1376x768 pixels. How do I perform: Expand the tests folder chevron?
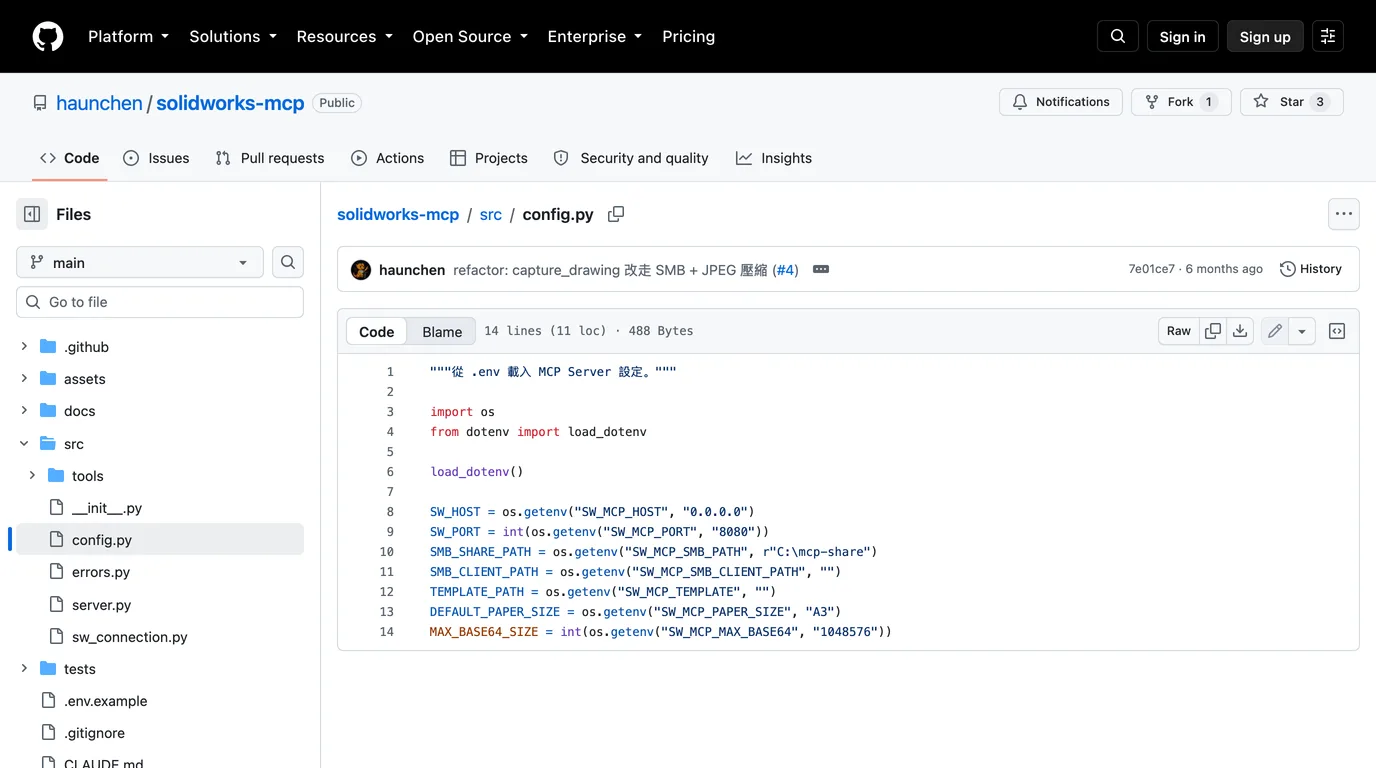(24, 669)
